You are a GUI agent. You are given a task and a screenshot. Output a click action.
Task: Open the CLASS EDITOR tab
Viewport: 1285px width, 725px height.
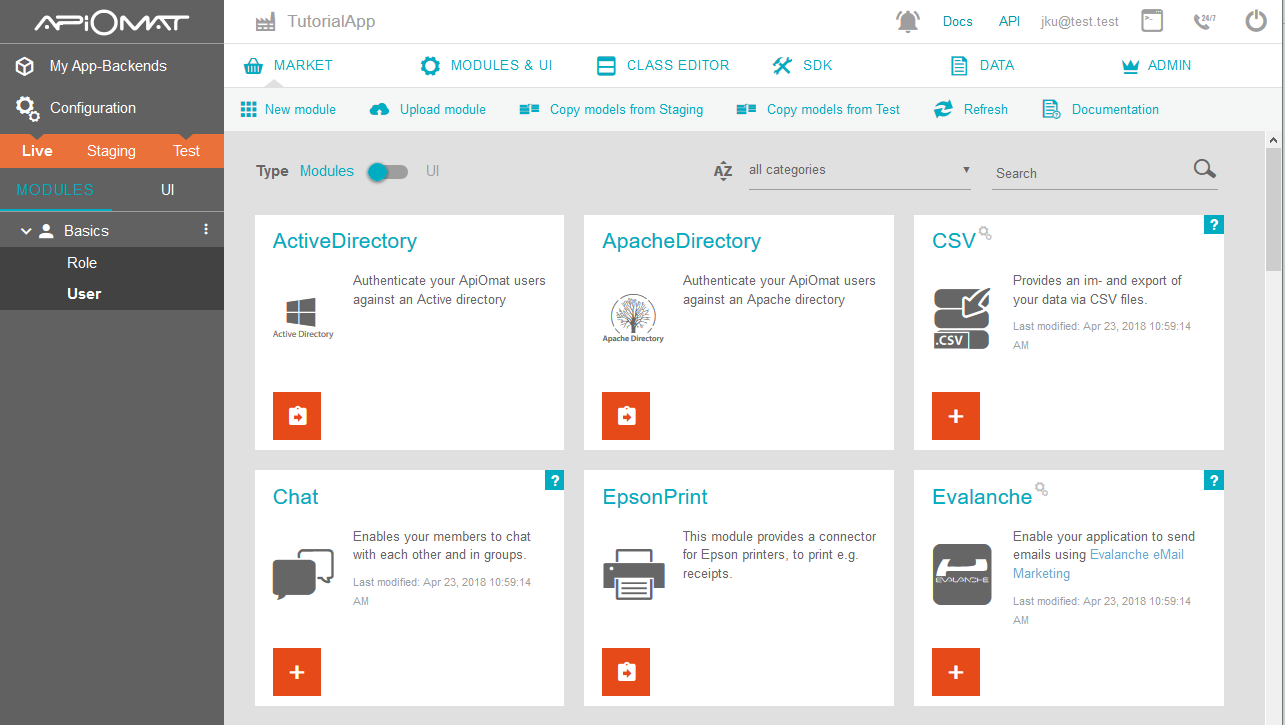(x=663, y=65)
